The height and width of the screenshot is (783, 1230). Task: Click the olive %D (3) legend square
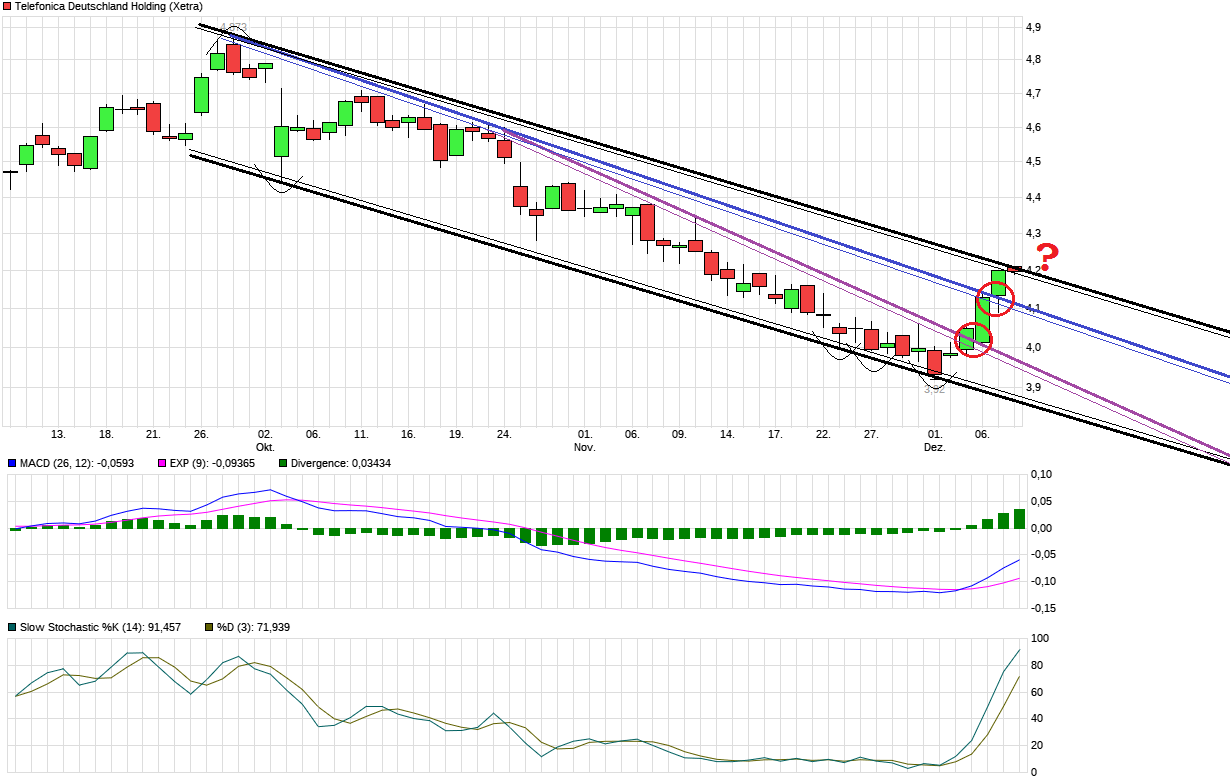click(x=208, y=626)
